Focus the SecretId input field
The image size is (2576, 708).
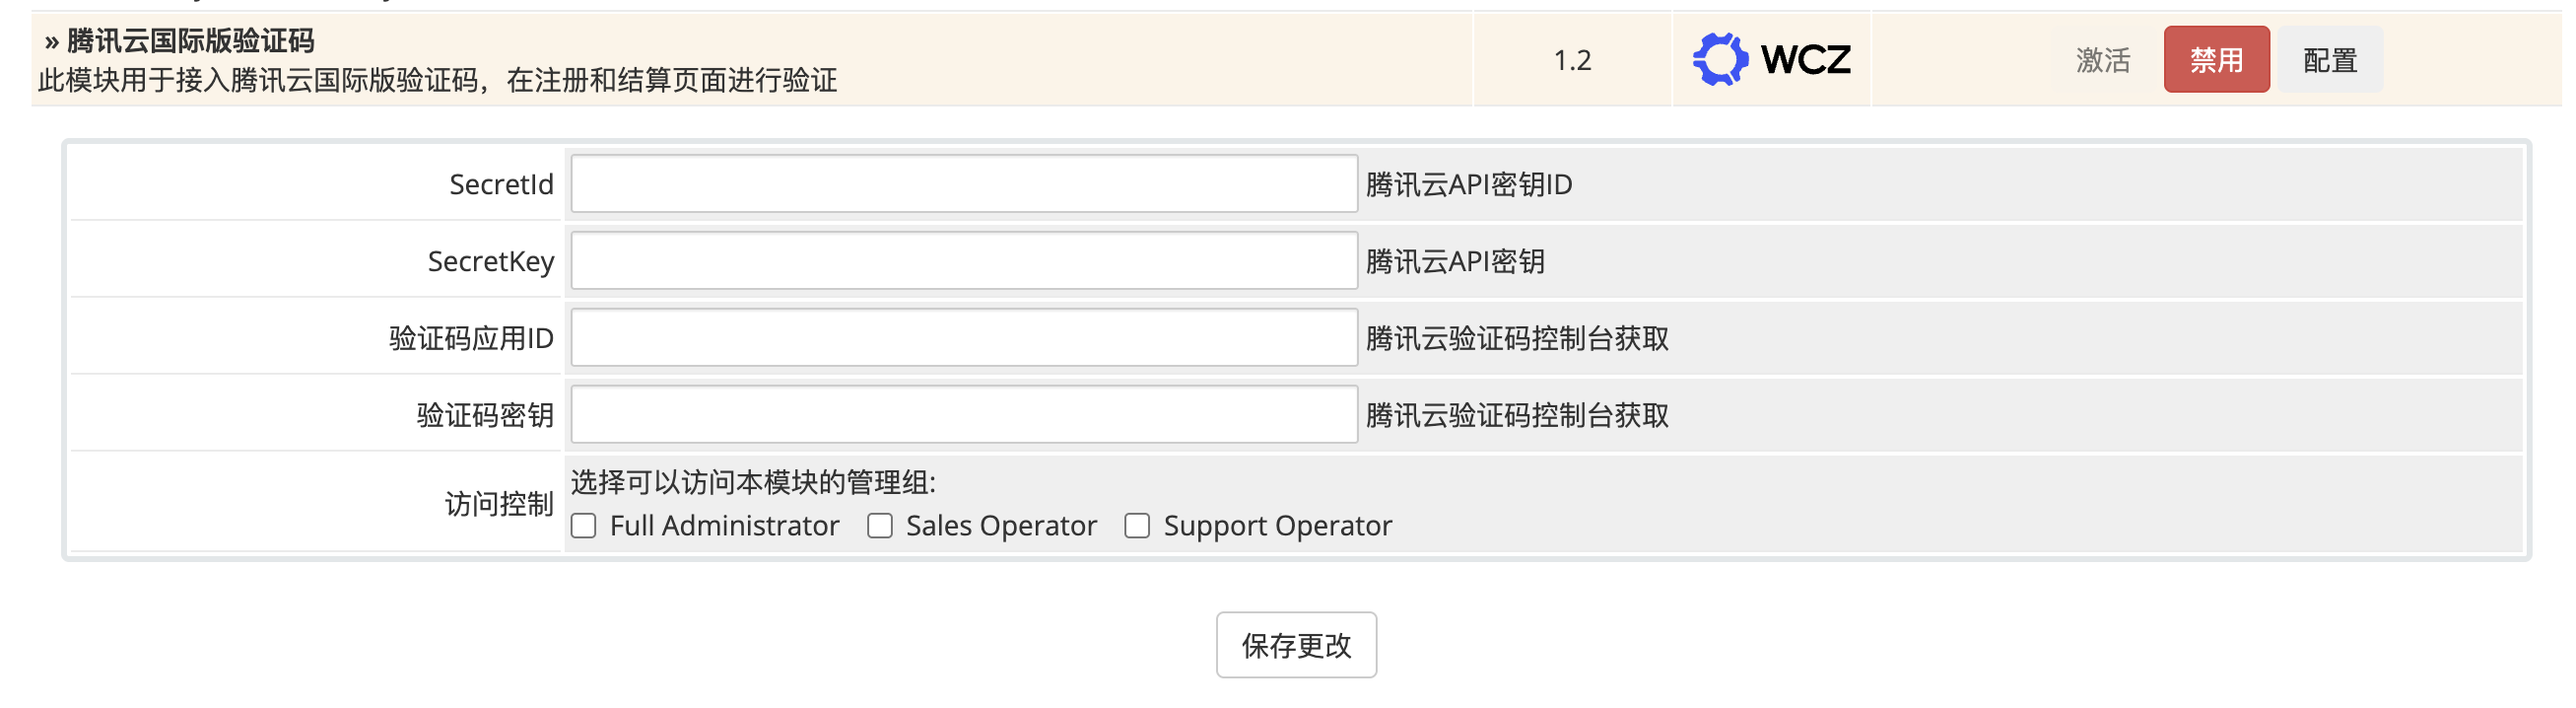pyautogui.click(x=963, y=184)
